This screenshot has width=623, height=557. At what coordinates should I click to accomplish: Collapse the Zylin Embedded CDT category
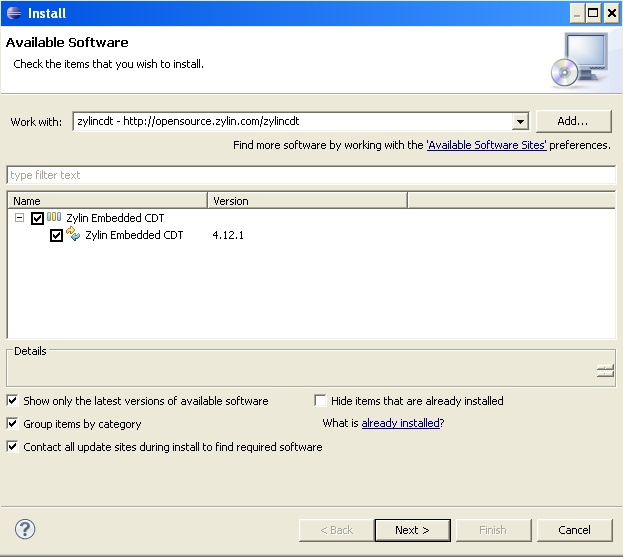[x=19, y=217]
